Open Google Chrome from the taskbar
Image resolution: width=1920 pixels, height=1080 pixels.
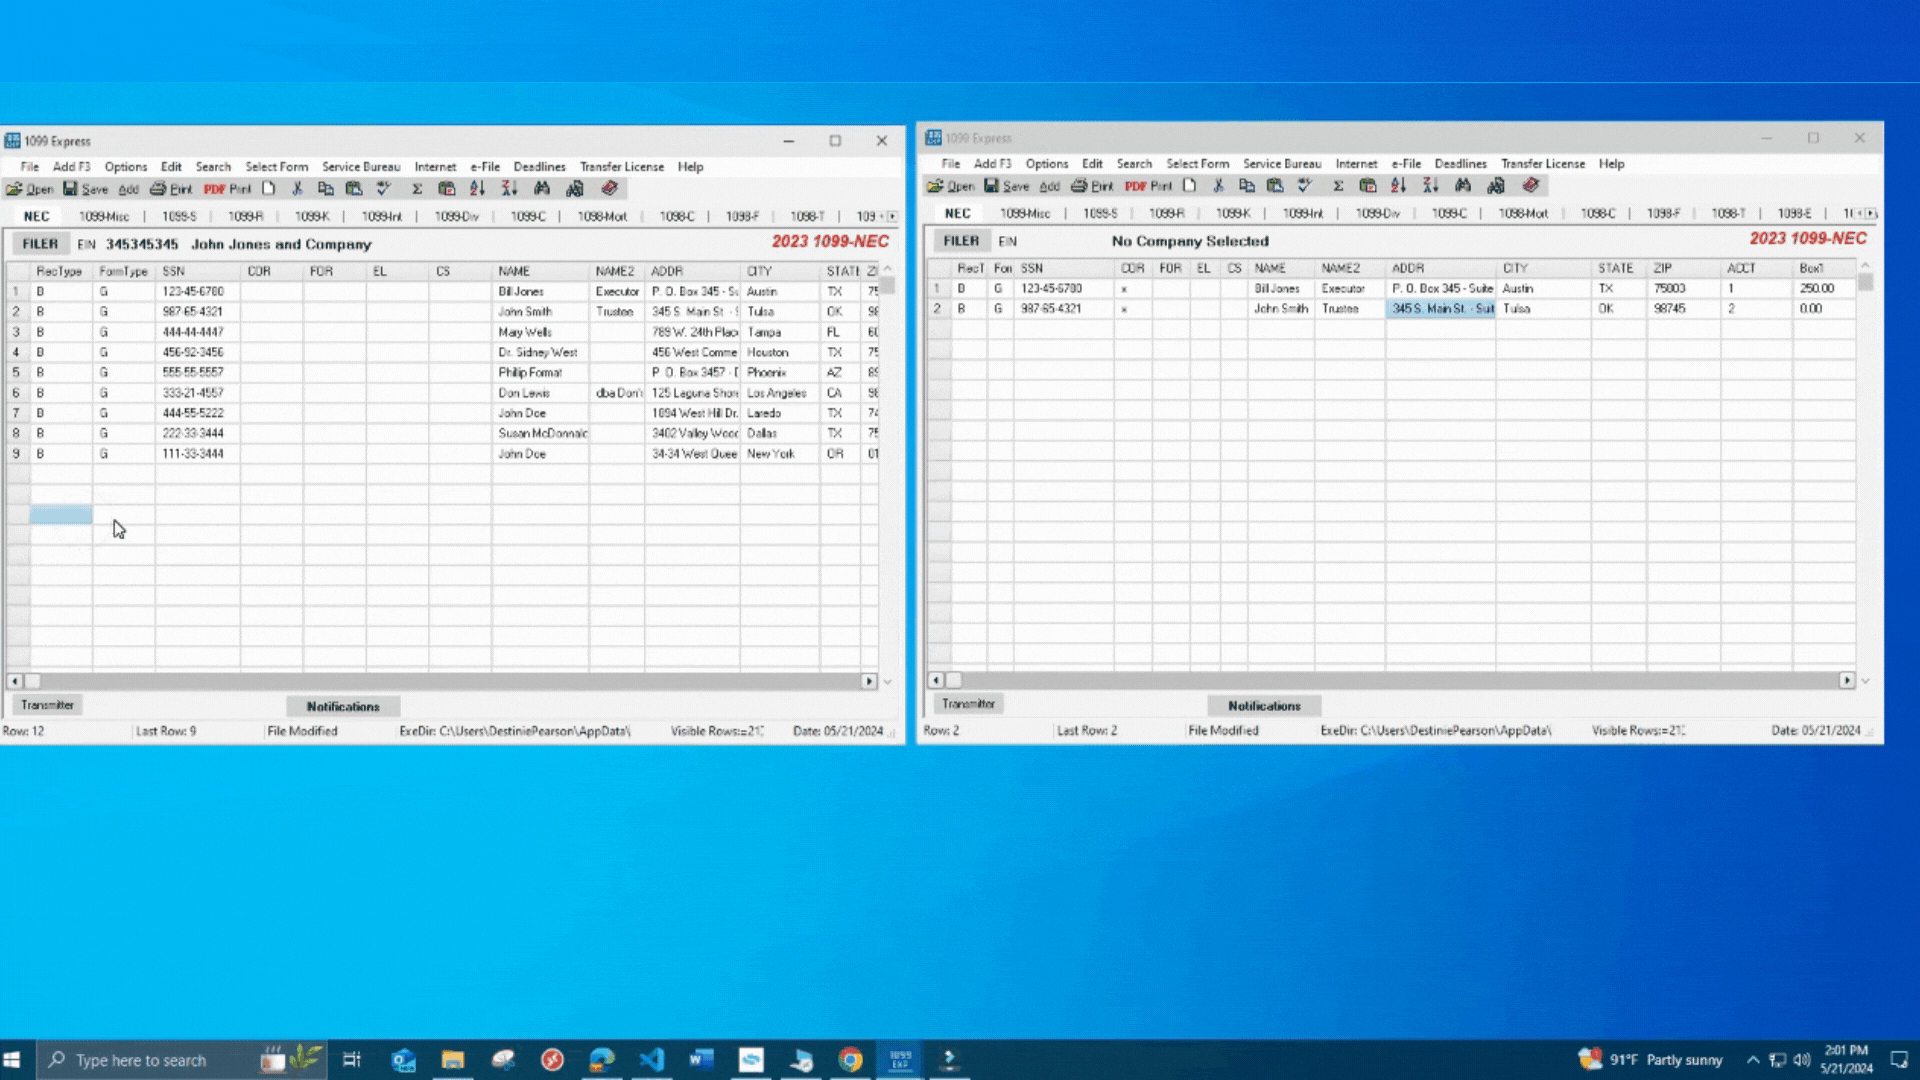(850, 1059)
